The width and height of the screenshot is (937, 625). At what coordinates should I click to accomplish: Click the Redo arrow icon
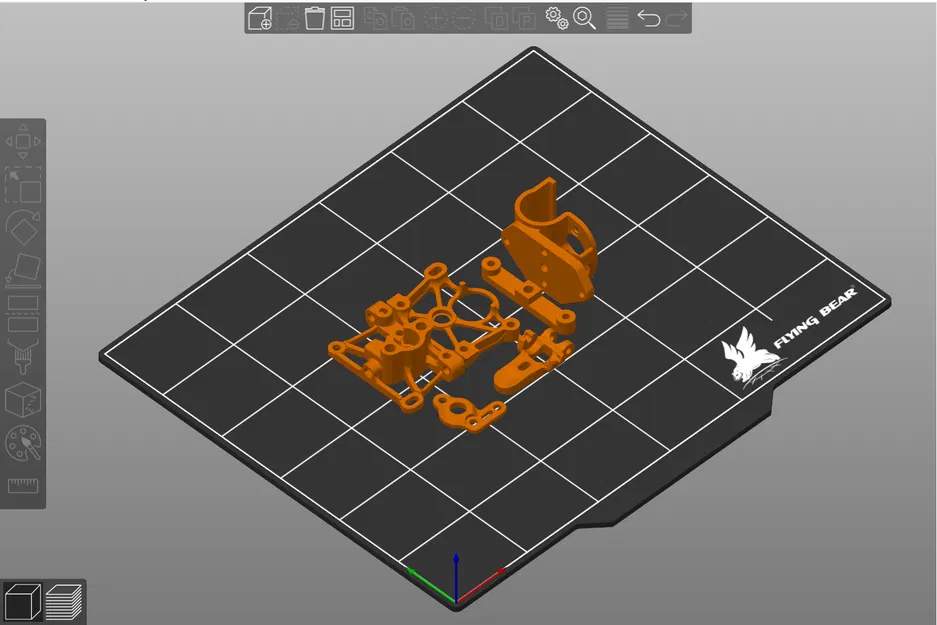pyautogui.click(x=676, y=18)
